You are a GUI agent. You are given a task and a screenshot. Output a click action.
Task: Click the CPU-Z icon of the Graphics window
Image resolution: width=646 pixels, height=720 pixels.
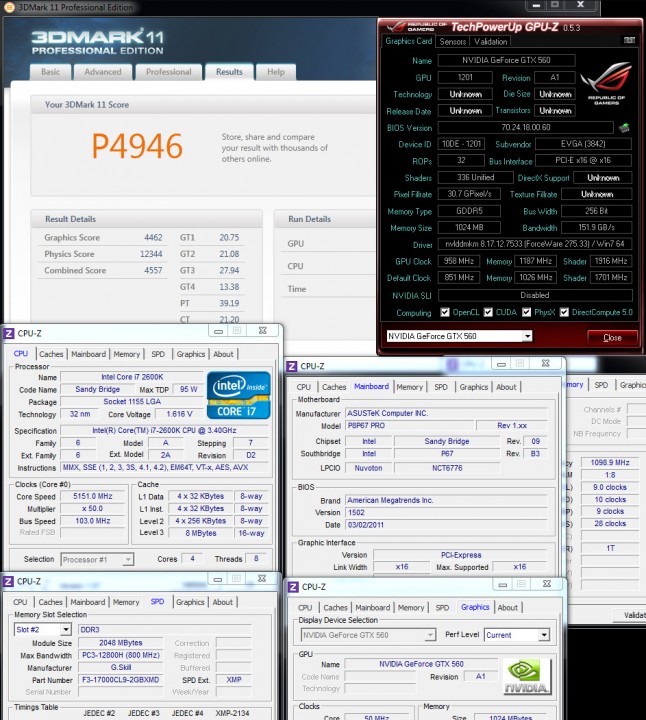[x=293, y=586]
